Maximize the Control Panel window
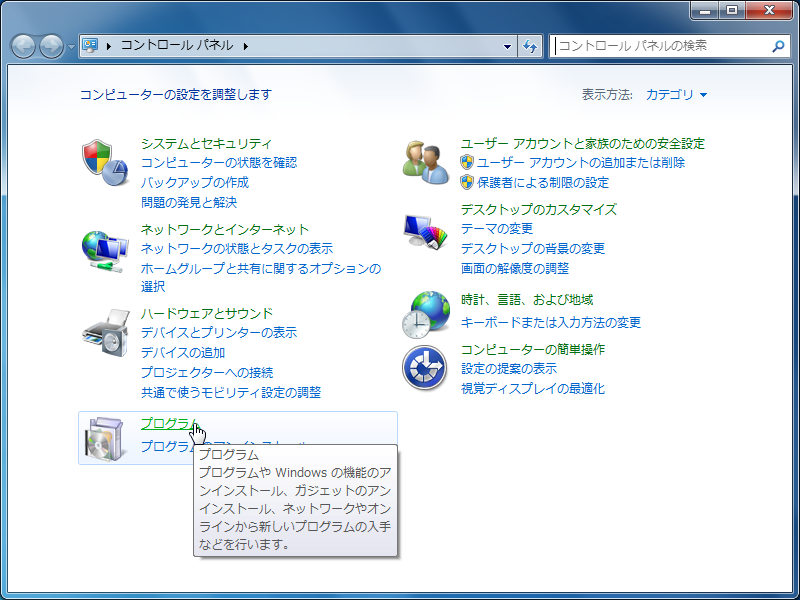Viewport: 800px width, 600px height. 732,10
